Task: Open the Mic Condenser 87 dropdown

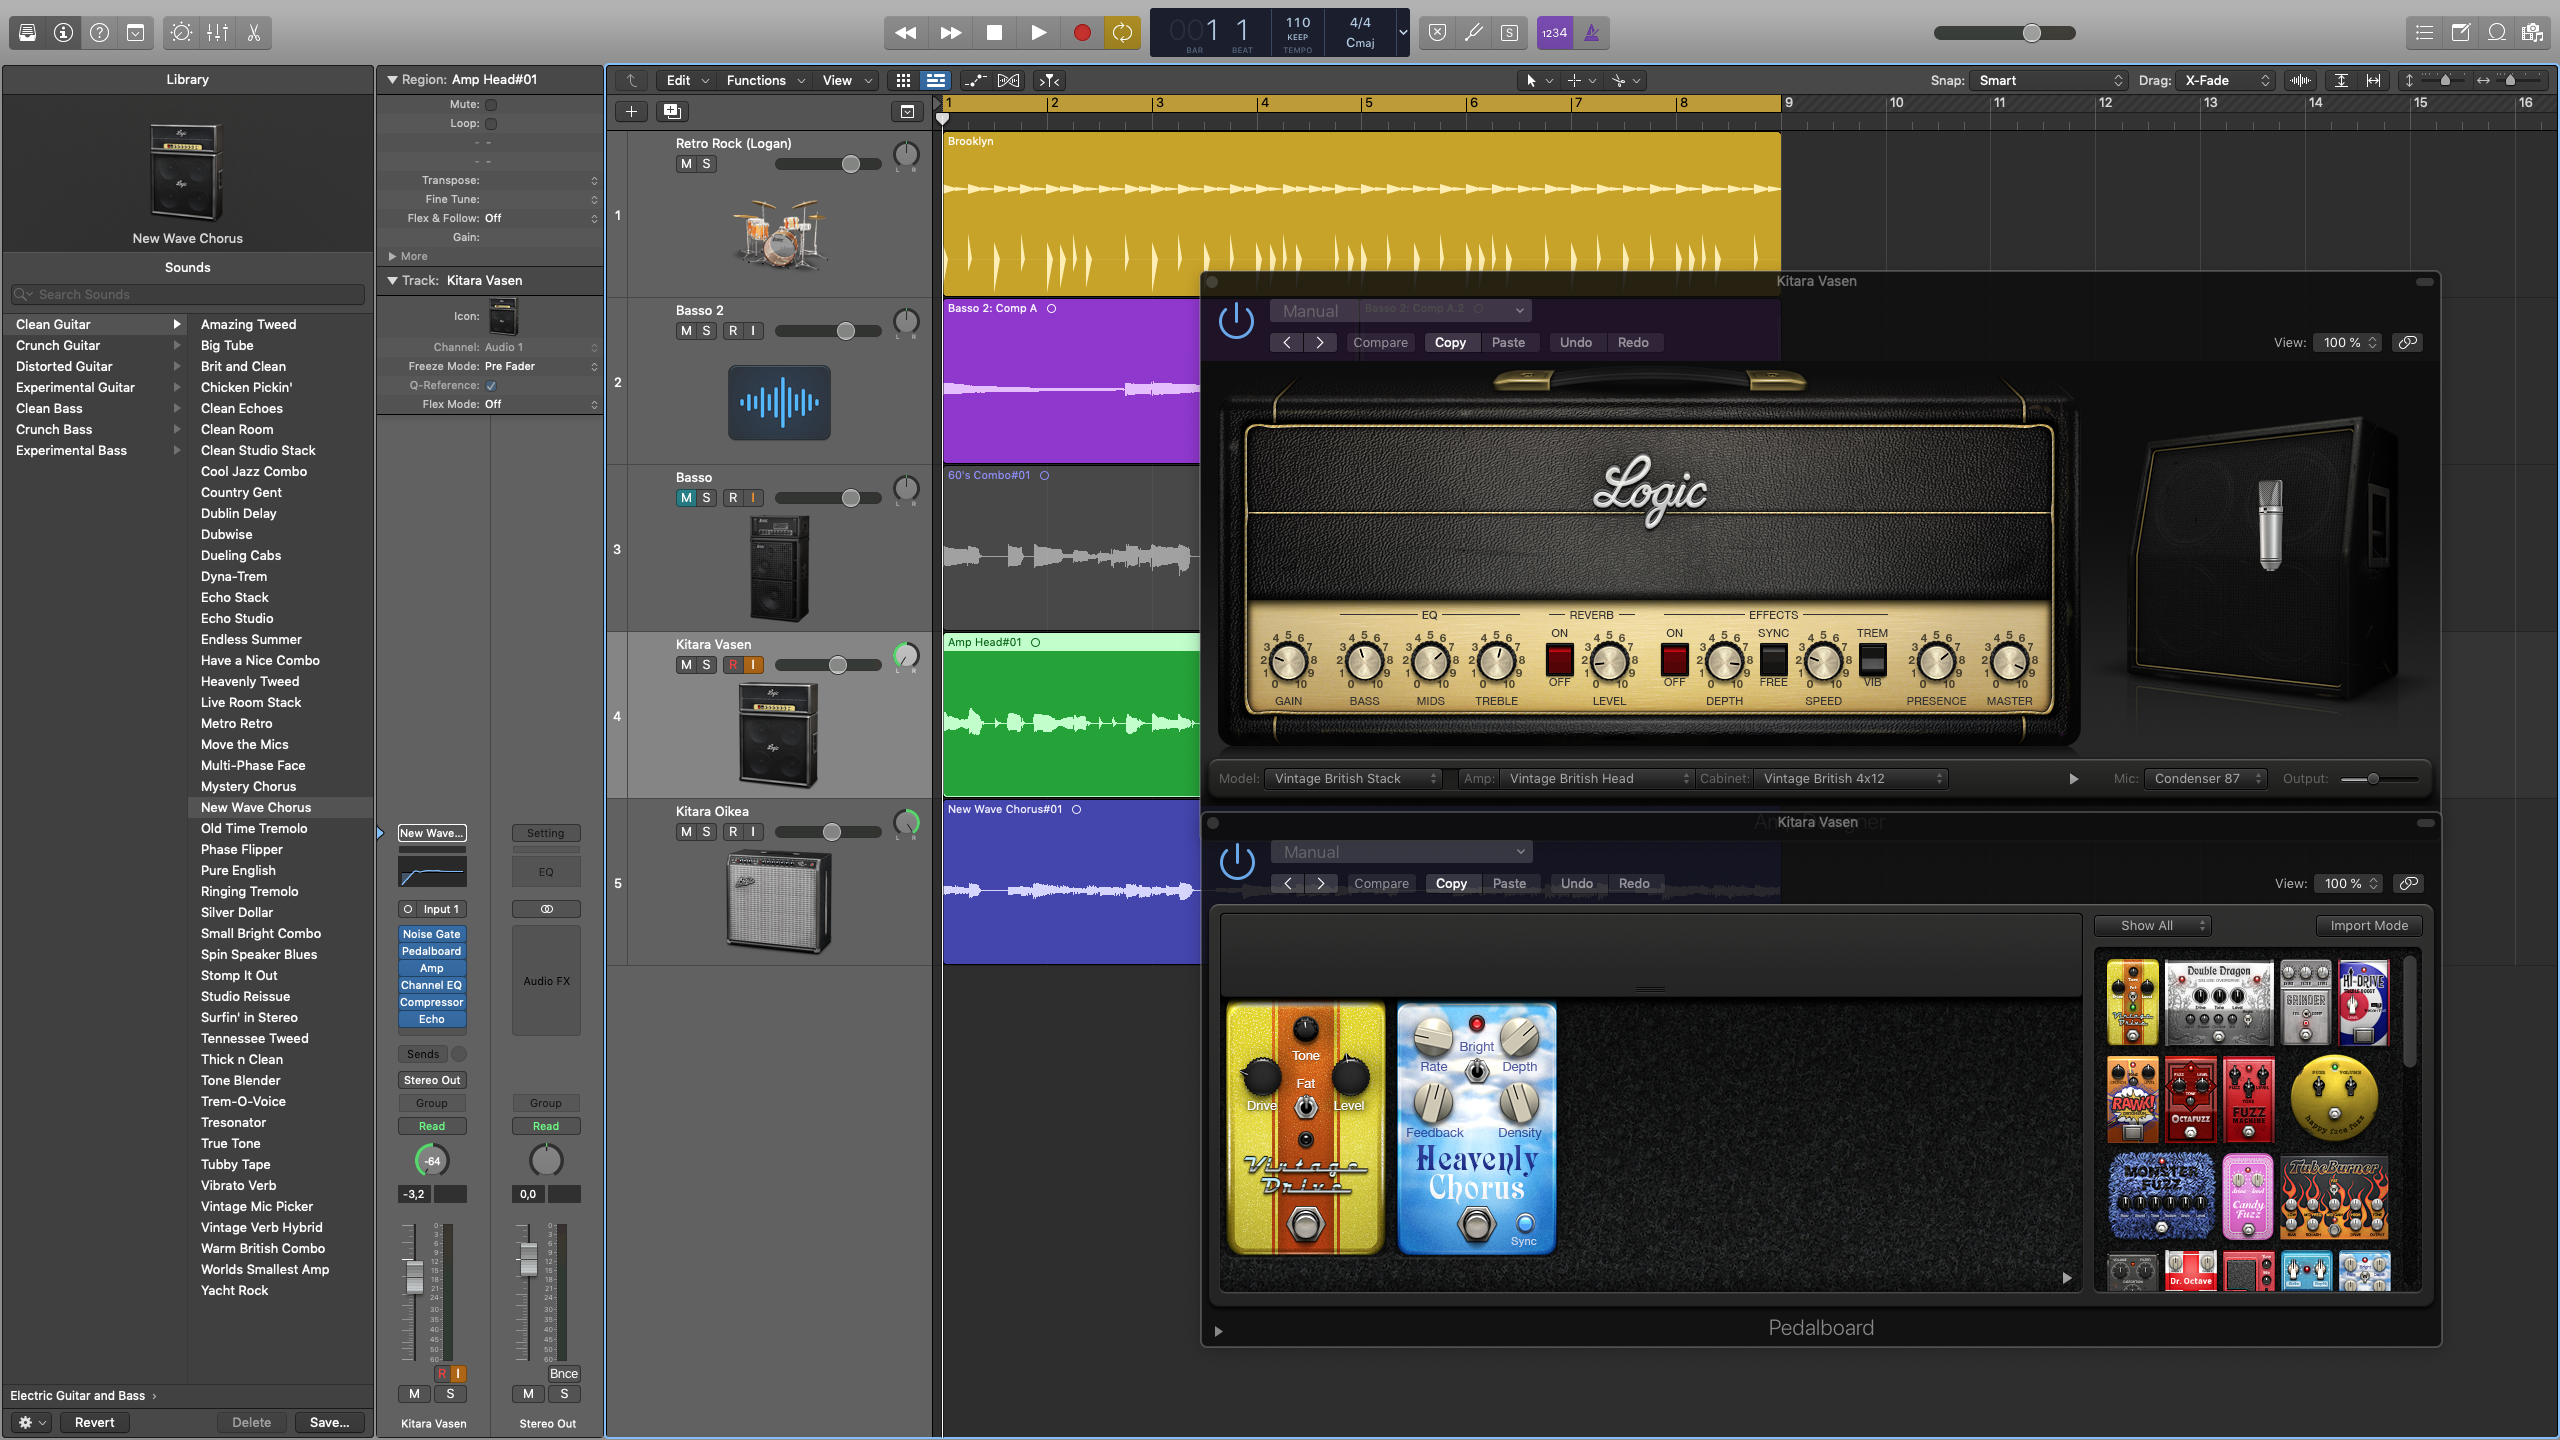Action: (x=2206, y=779)
